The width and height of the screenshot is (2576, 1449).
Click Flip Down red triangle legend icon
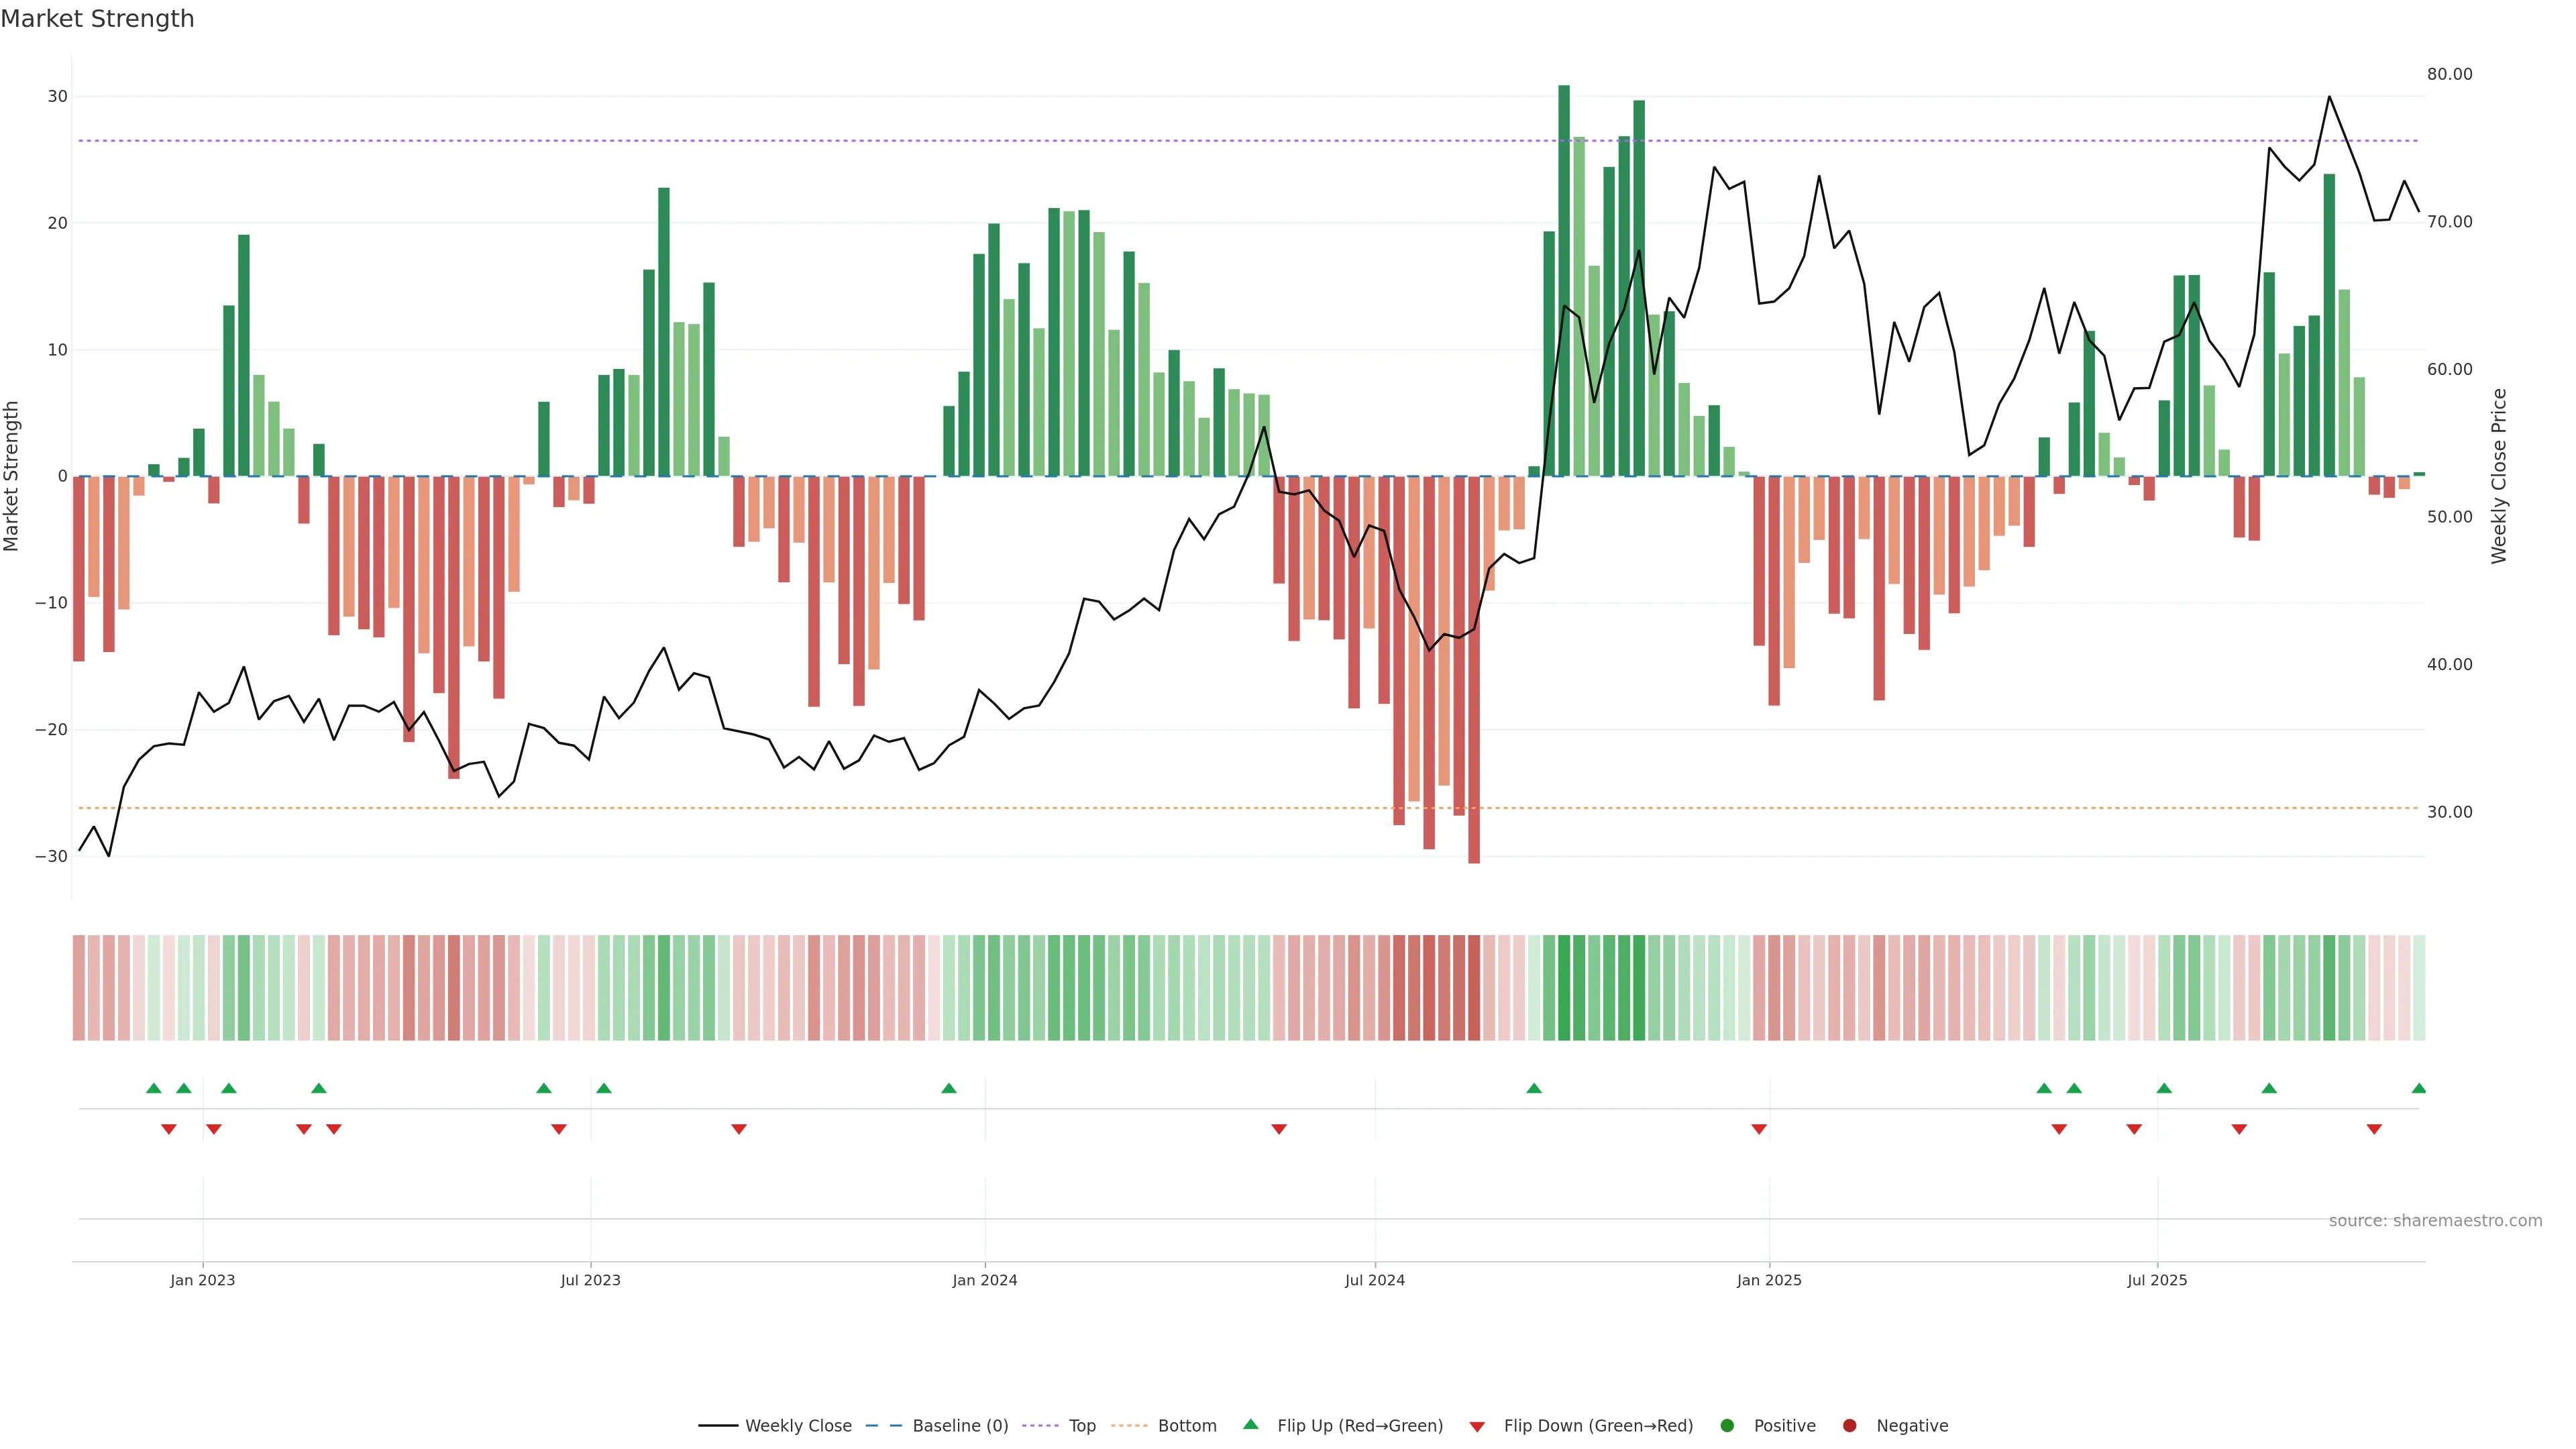pyautogui.click(x=1477, y=1426)
